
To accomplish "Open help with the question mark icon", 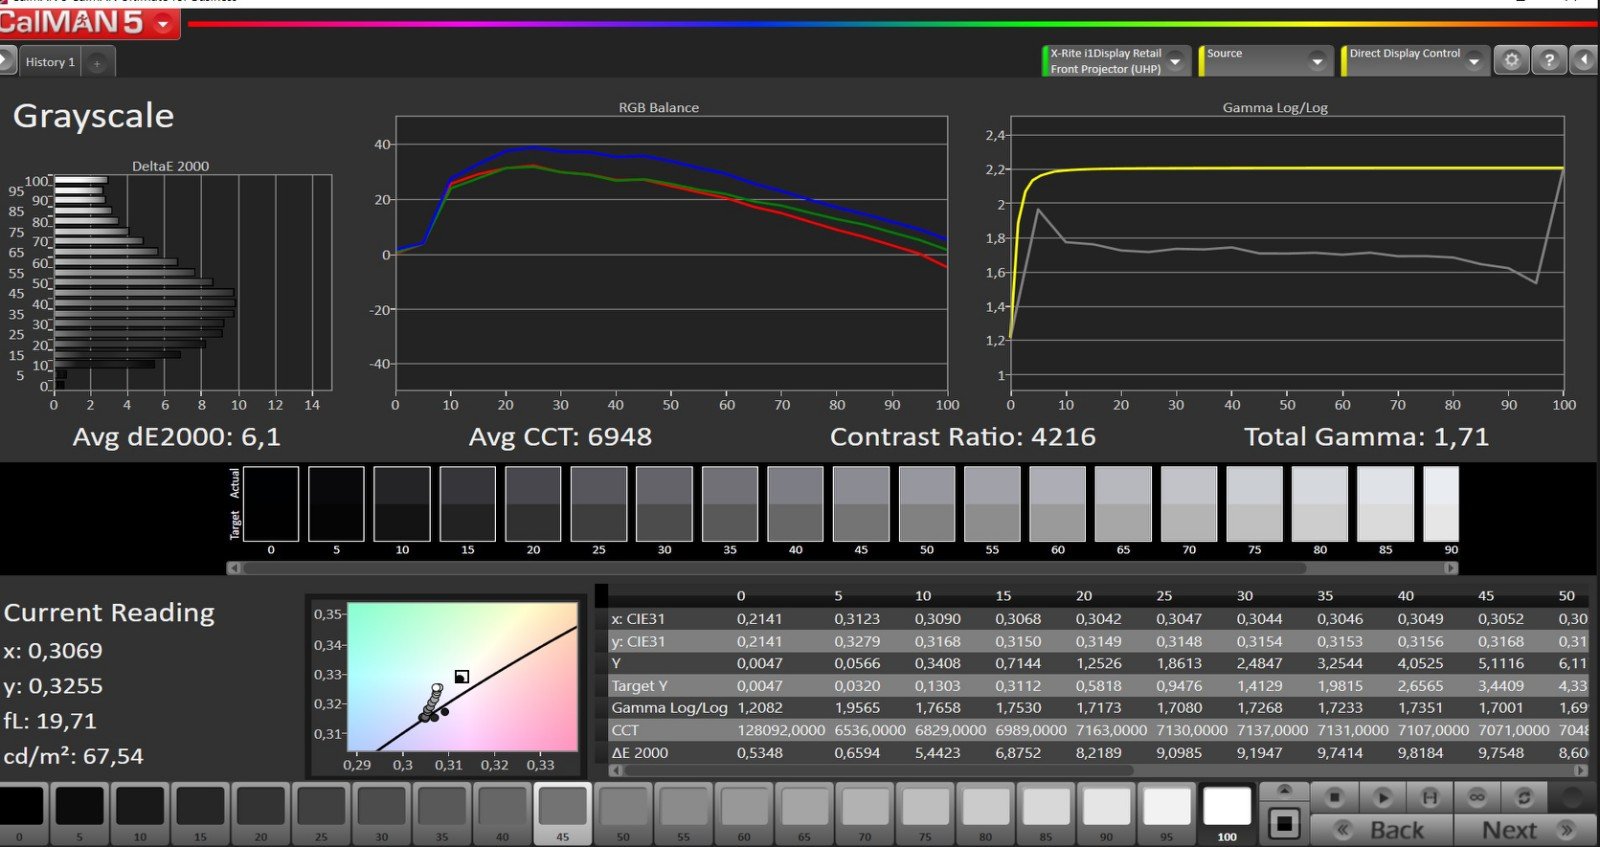I will pos(1549,61).
